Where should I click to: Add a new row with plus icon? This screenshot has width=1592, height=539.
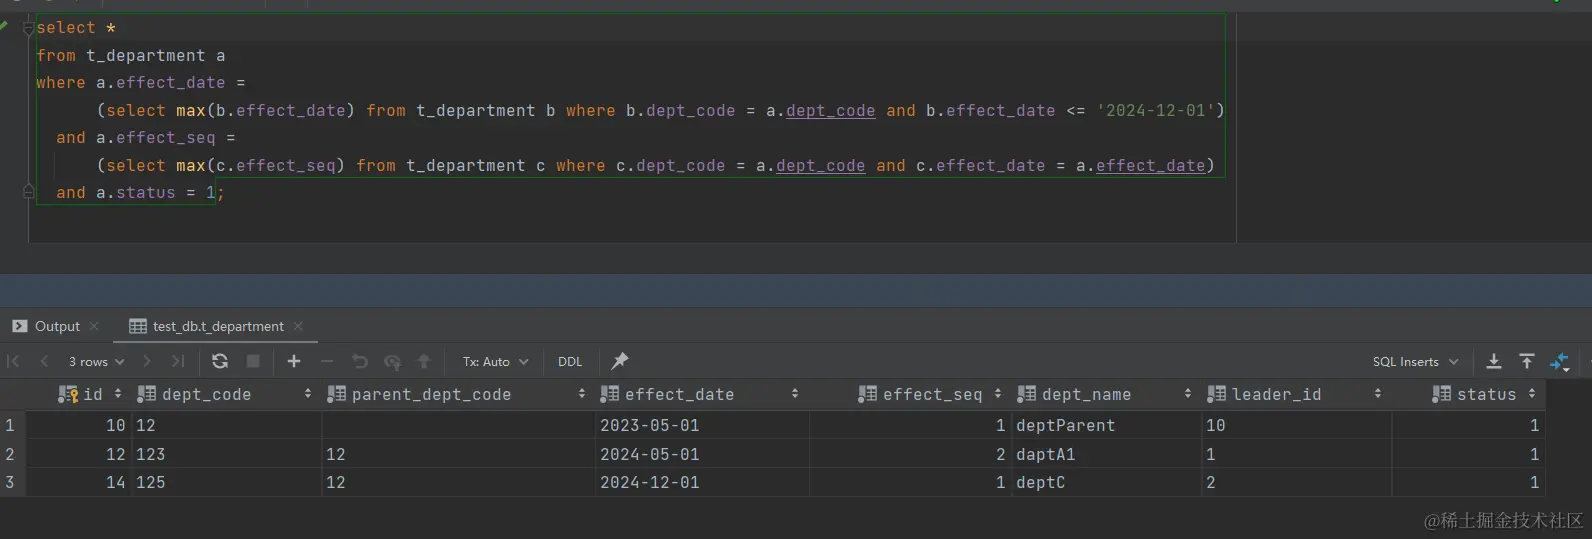(294, 361)
